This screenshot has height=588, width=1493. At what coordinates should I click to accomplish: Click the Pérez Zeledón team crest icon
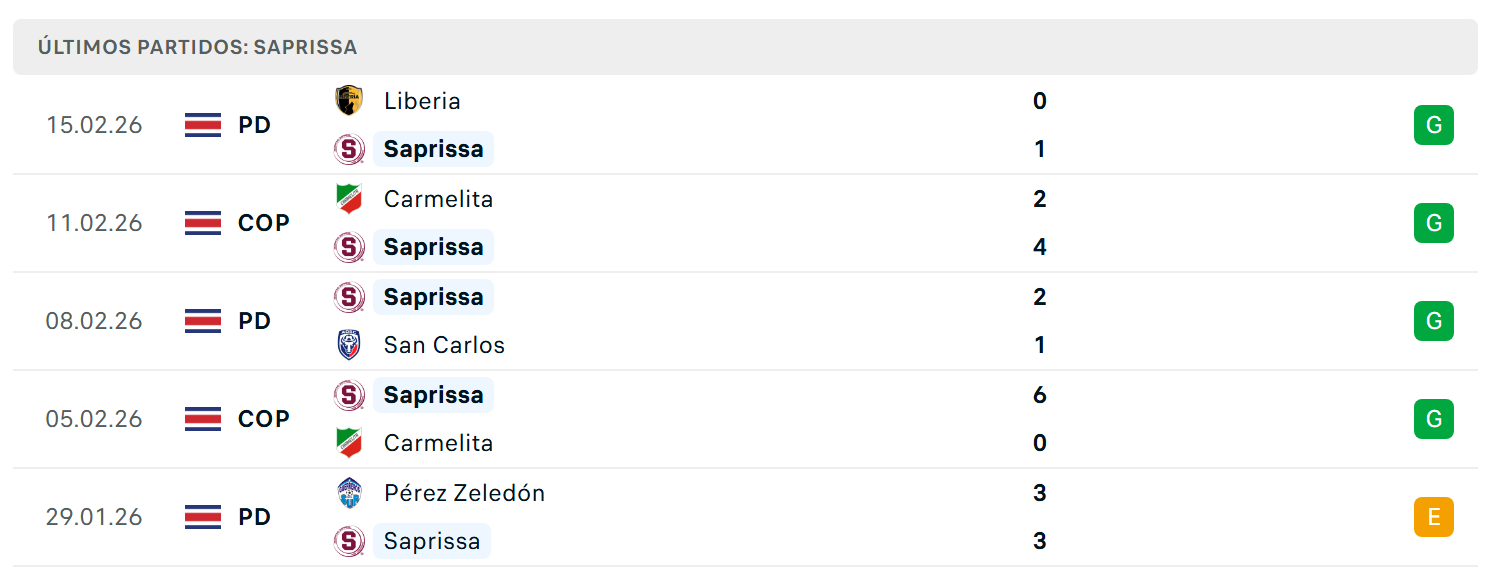(348, 493)
